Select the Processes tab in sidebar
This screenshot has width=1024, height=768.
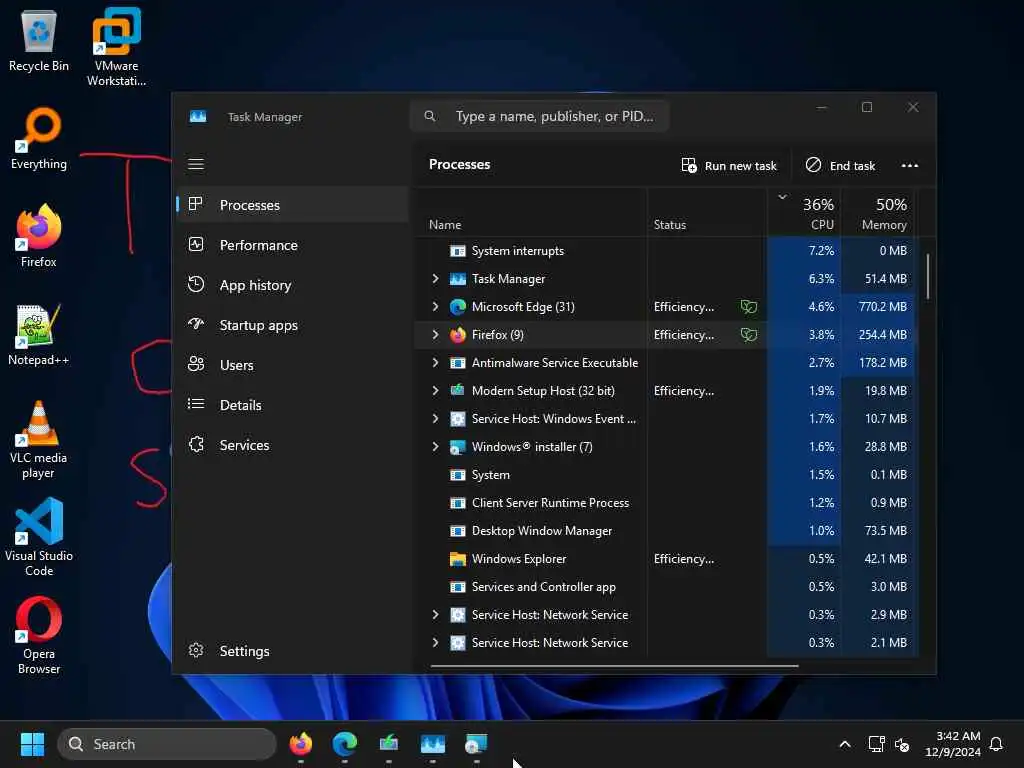[x=293, y=205]
